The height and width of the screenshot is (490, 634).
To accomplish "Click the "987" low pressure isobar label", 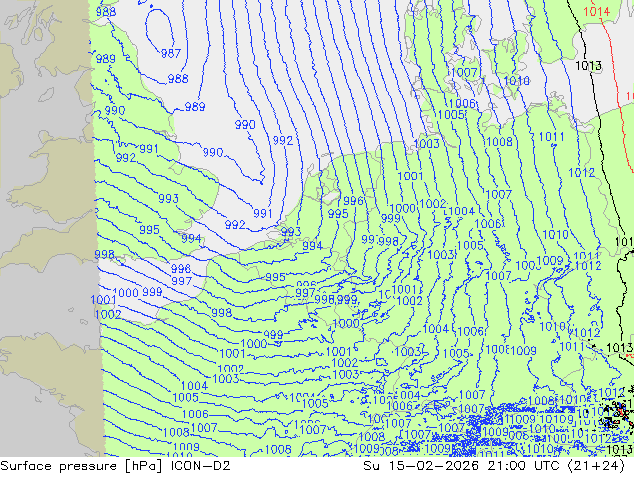I will [171, 53].
